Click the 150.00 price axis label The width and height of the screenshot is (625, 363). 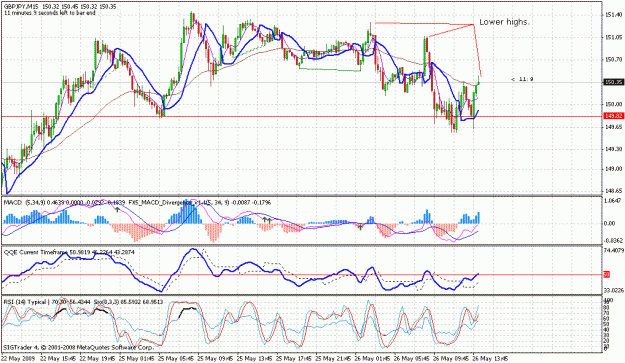[614, 104]
